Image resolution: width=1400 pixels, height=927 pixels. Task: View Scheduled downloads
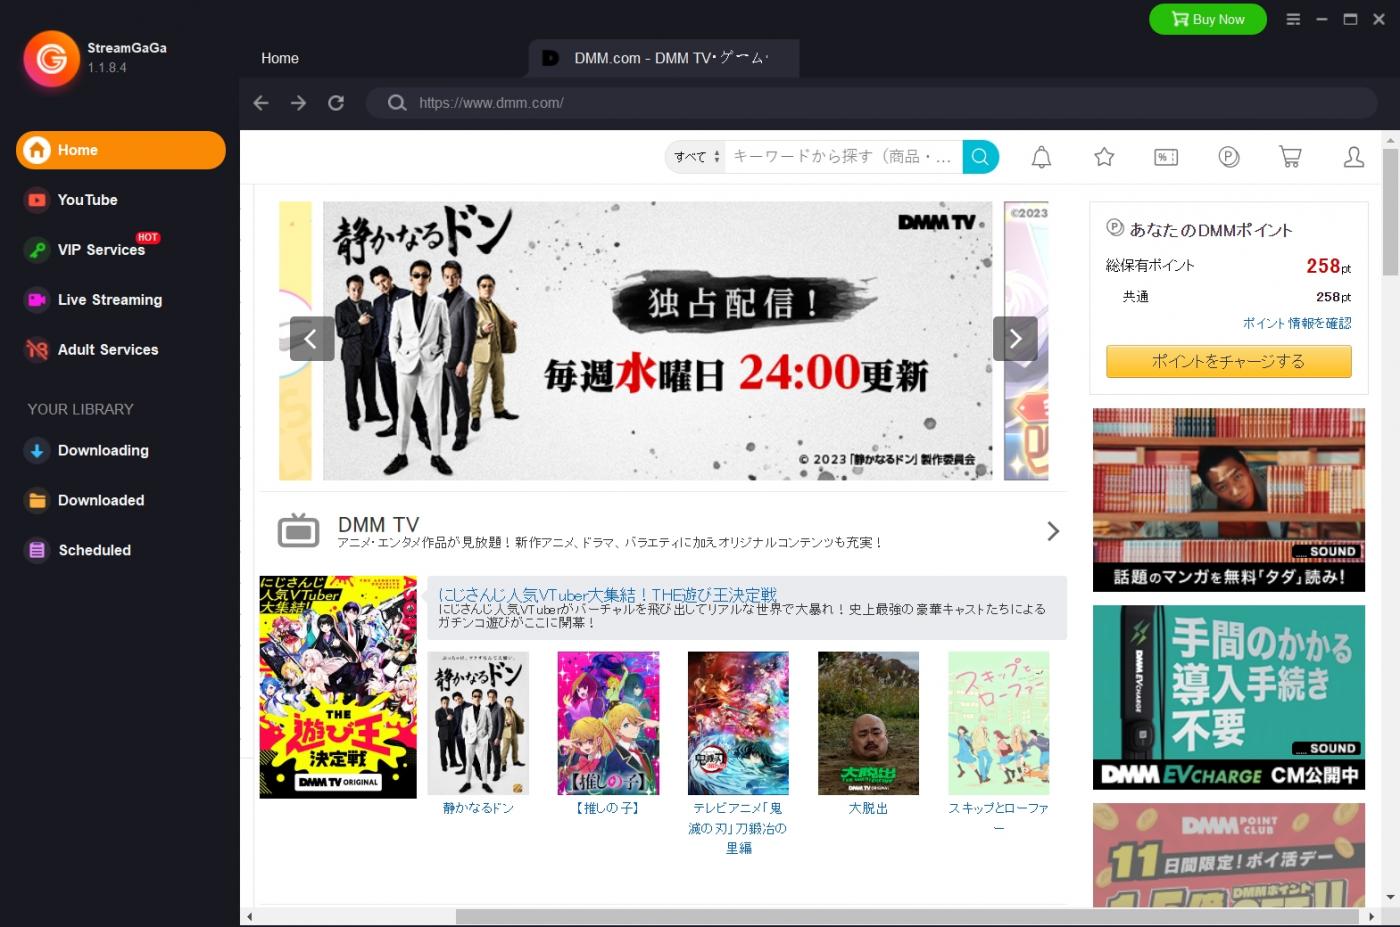(94, 550)
